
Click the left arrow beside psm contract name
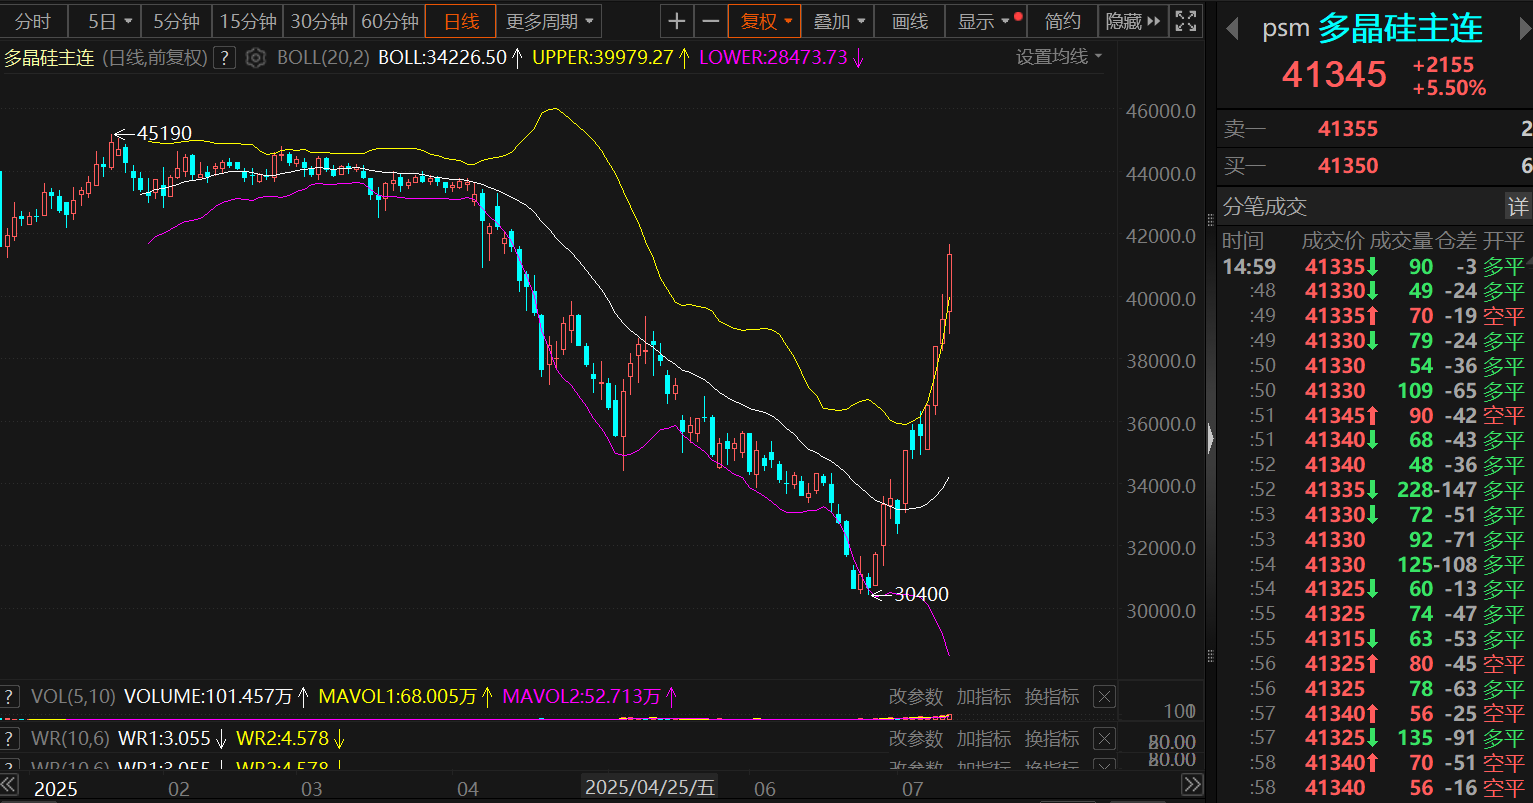[1233, 29]
